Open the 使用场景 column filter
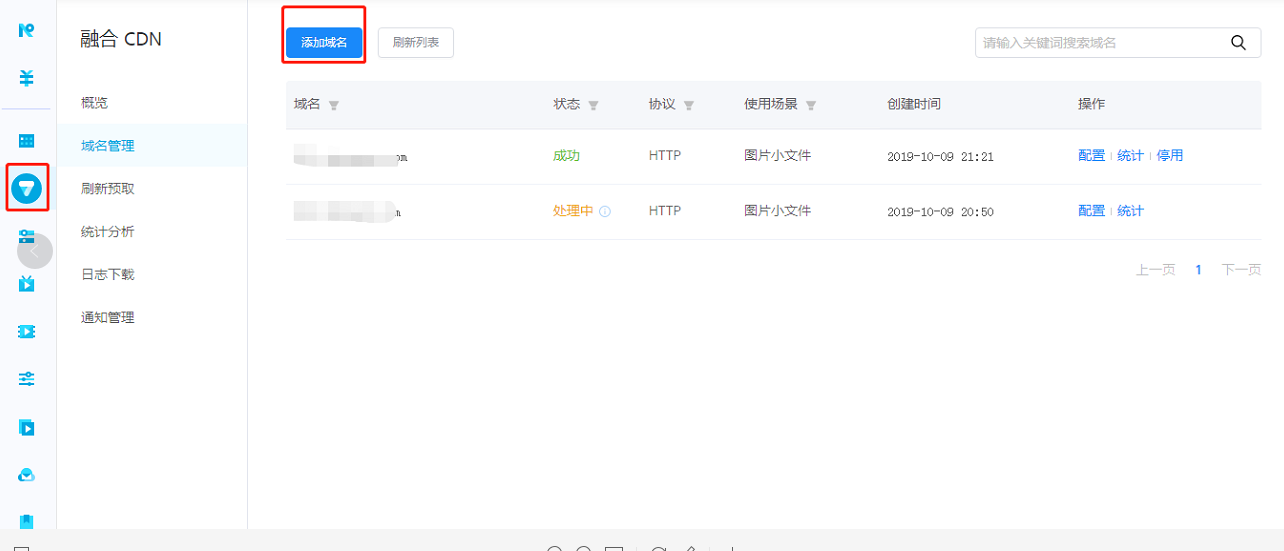1284x551 pixels. pos(811,105)
